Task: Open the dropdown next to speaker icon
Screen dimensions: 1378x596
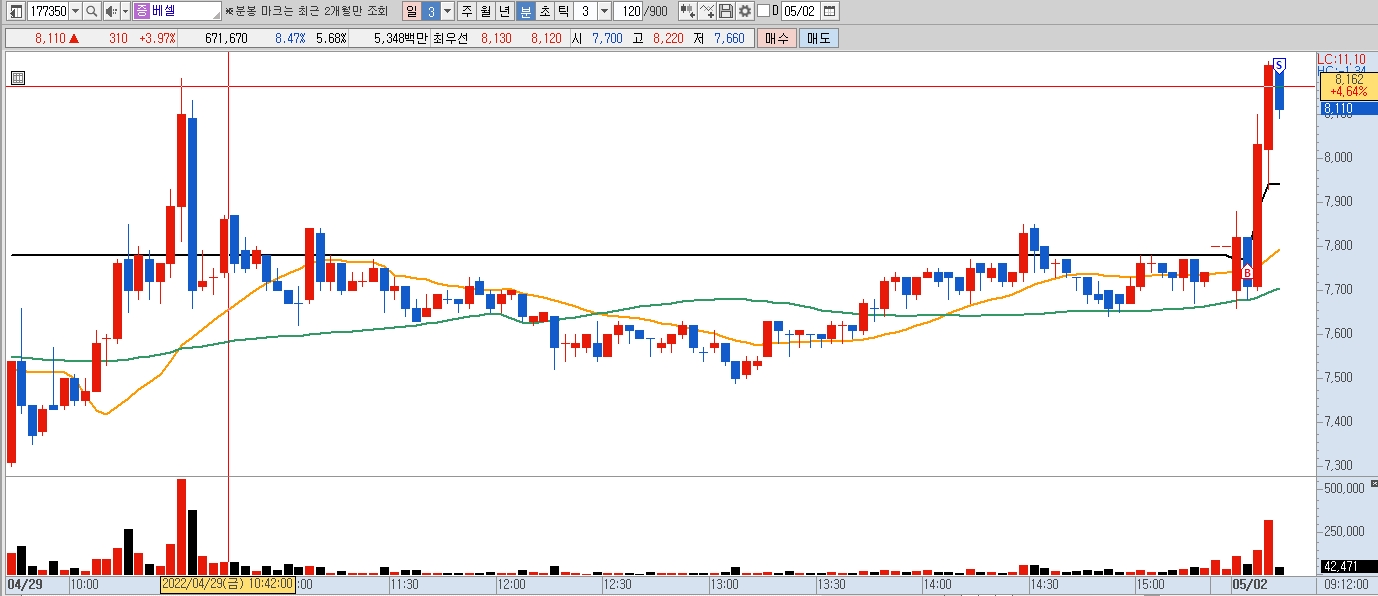Action: [x=125, y=12]
